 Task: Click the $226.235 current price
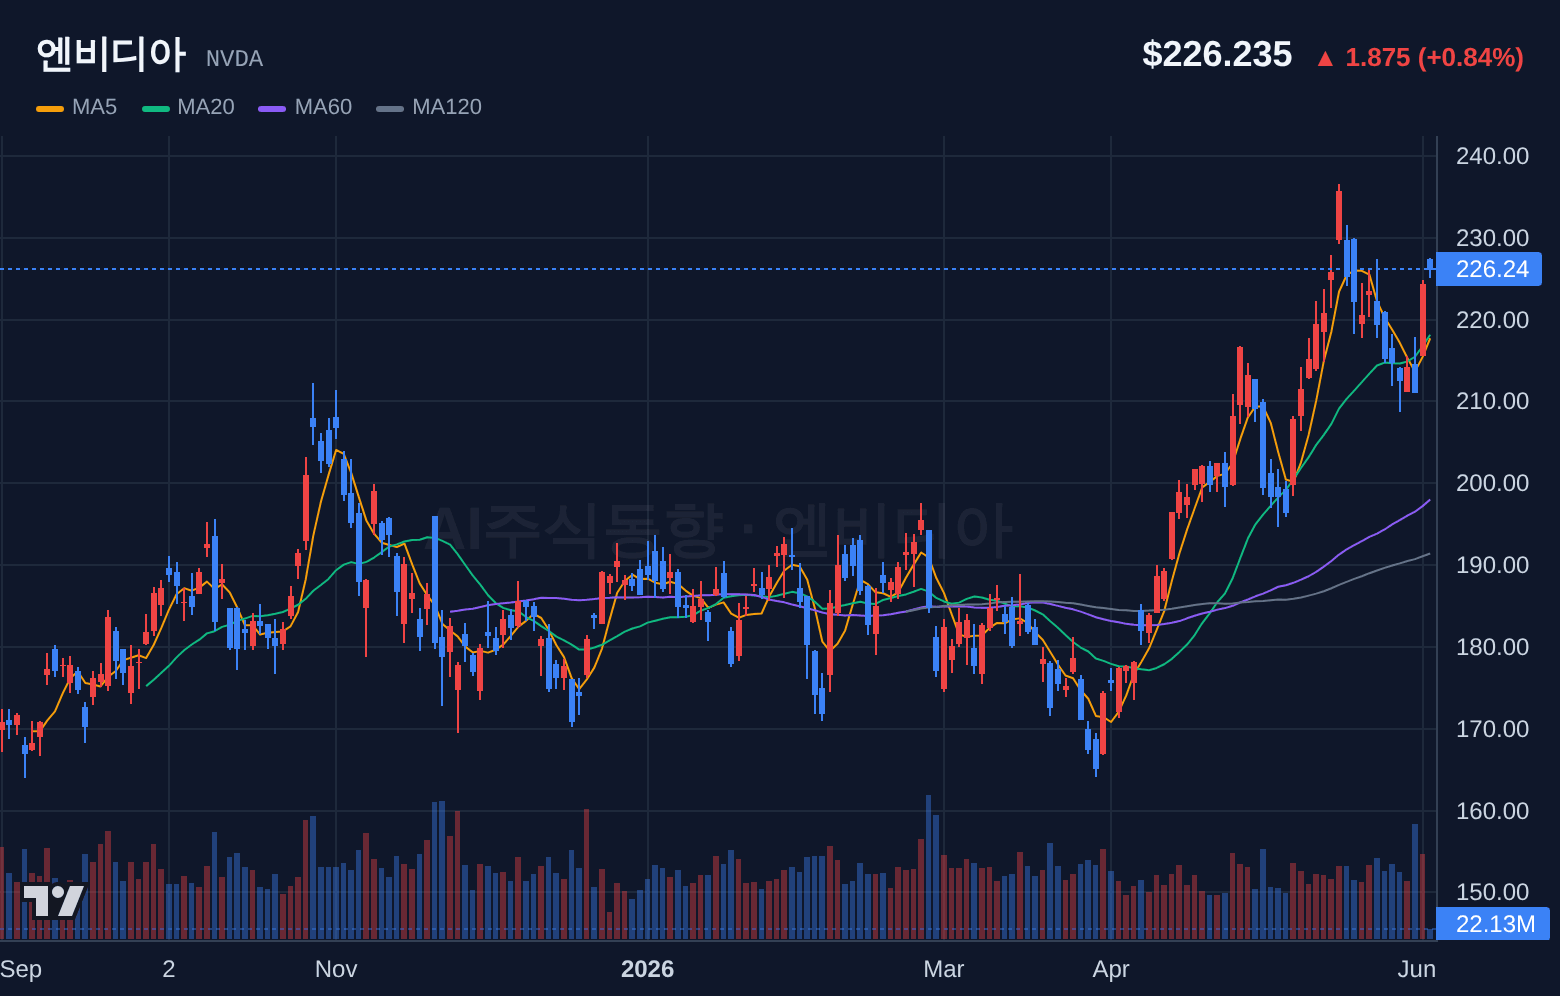1217,54
